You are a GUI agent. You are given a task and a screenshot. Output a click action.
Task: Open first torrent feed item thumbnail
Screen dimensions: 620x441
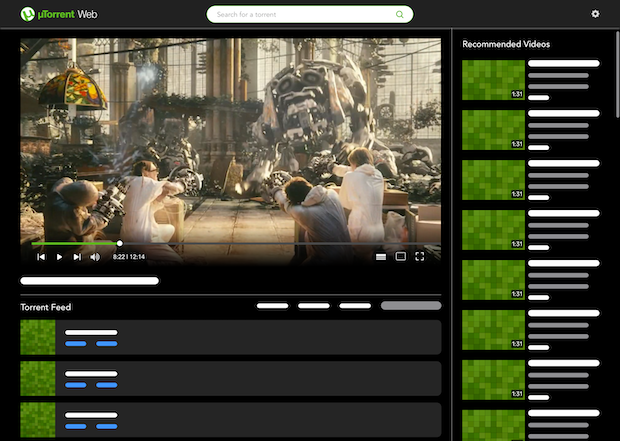[38, 337]
